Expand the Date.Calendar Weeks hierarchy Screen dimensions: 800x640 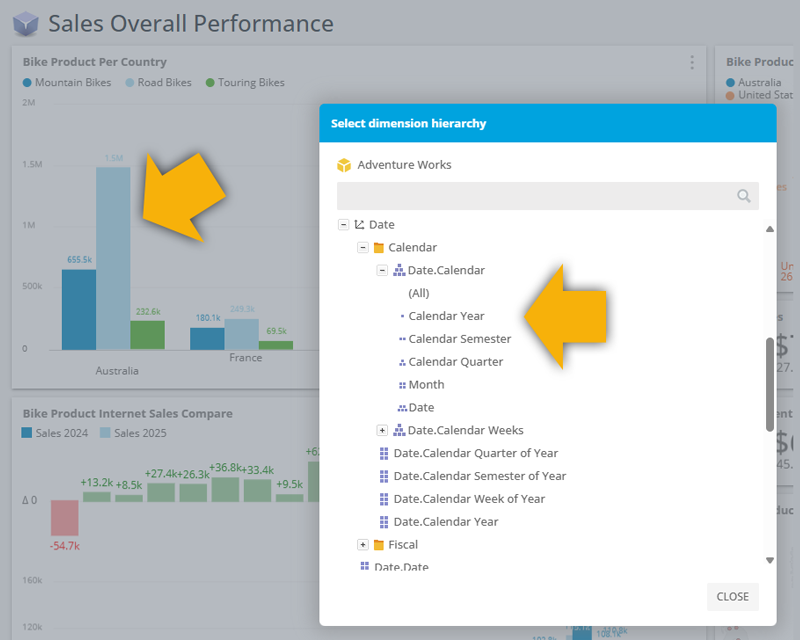pos(382,430)
